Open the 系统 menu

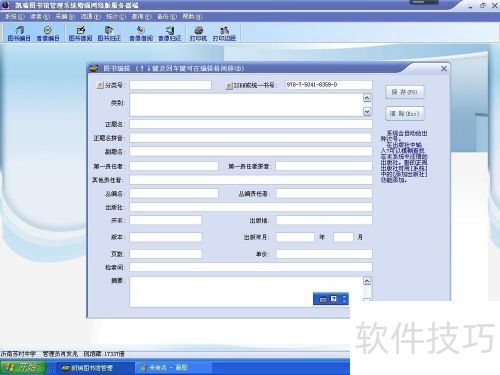click(14, 17)
